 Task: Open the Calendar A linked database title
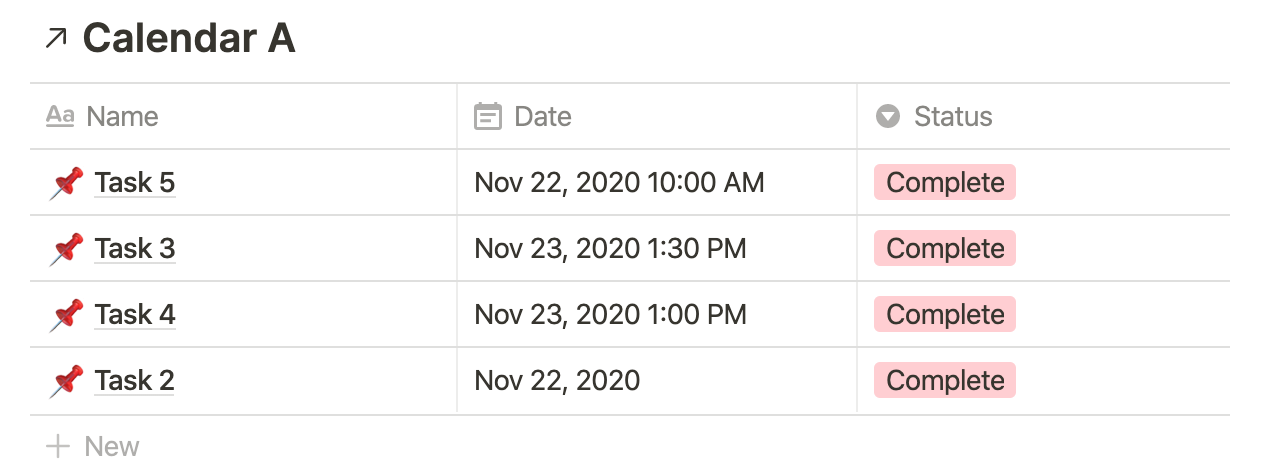189,39
